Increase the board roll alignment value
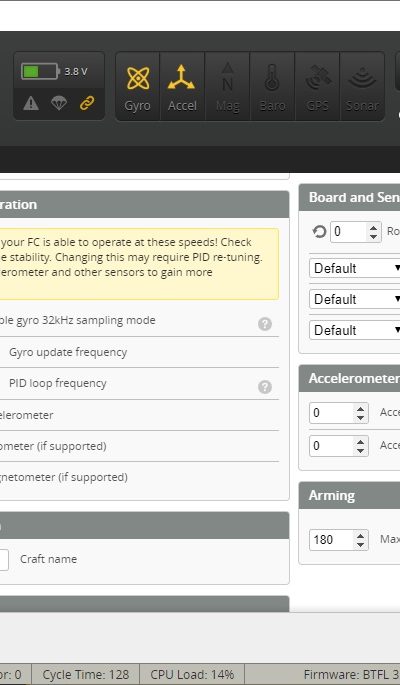 pyautogui.click(x=373, y=227)
